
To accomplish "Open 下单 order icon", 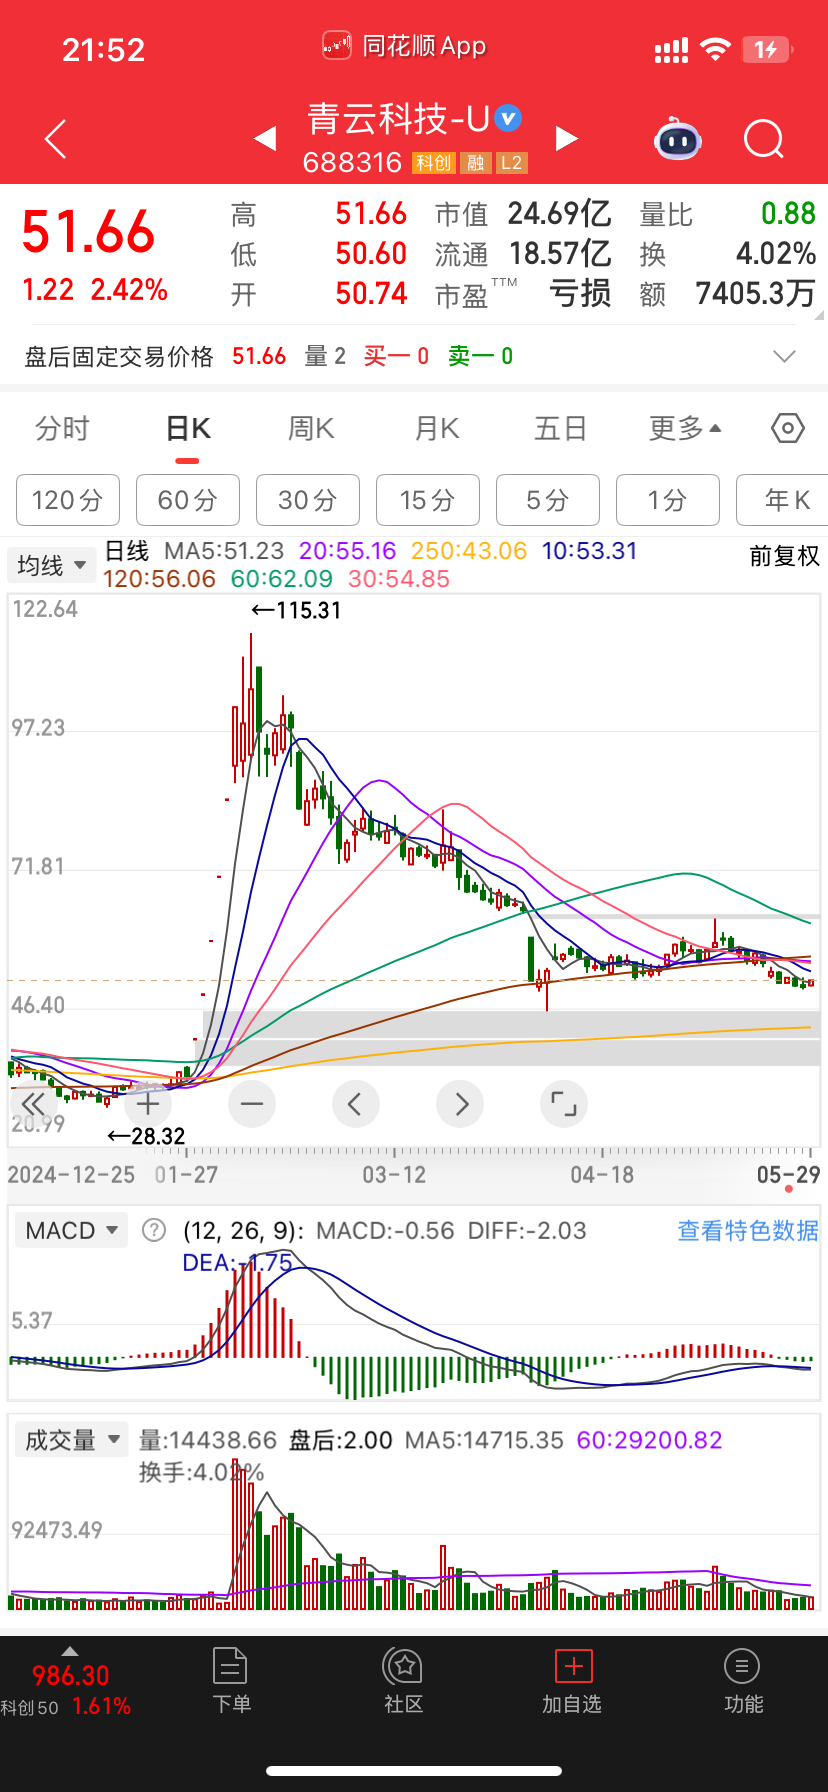I will pos(231,1668).
